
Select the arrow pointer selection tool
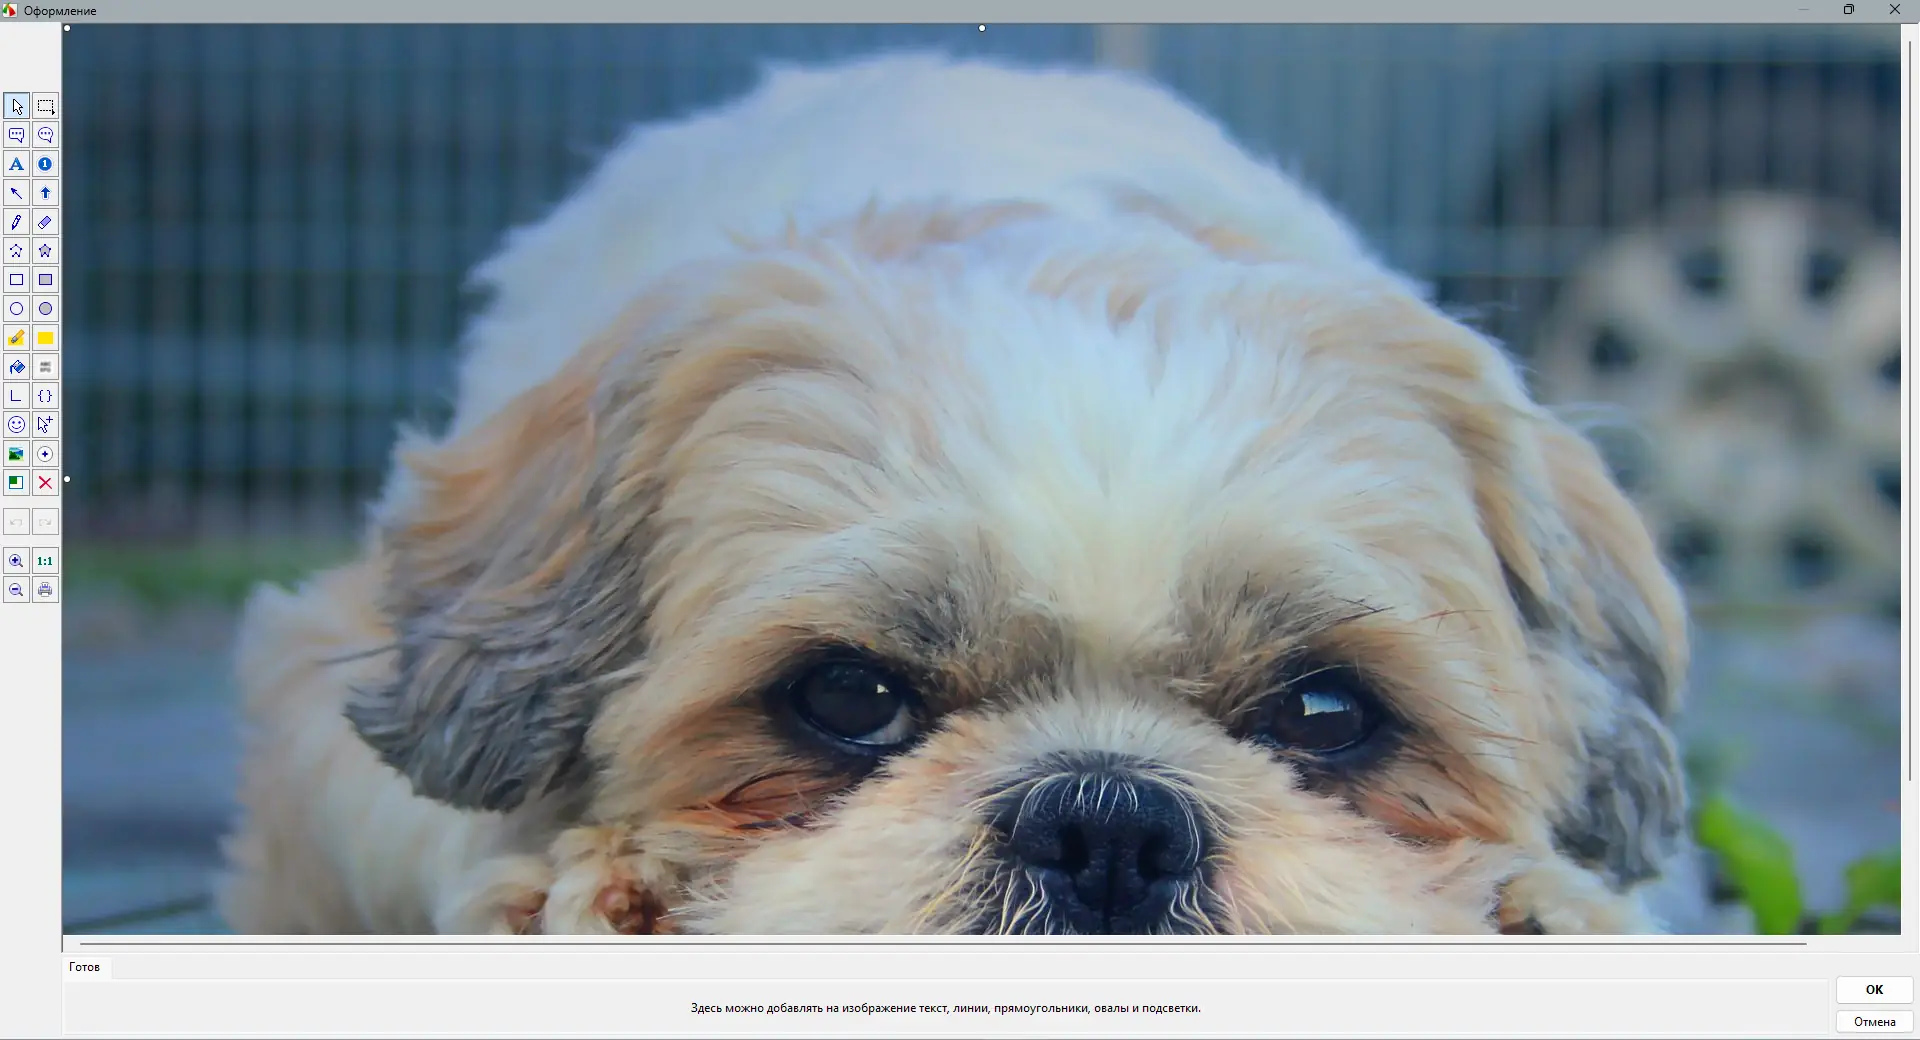(16, 106)
